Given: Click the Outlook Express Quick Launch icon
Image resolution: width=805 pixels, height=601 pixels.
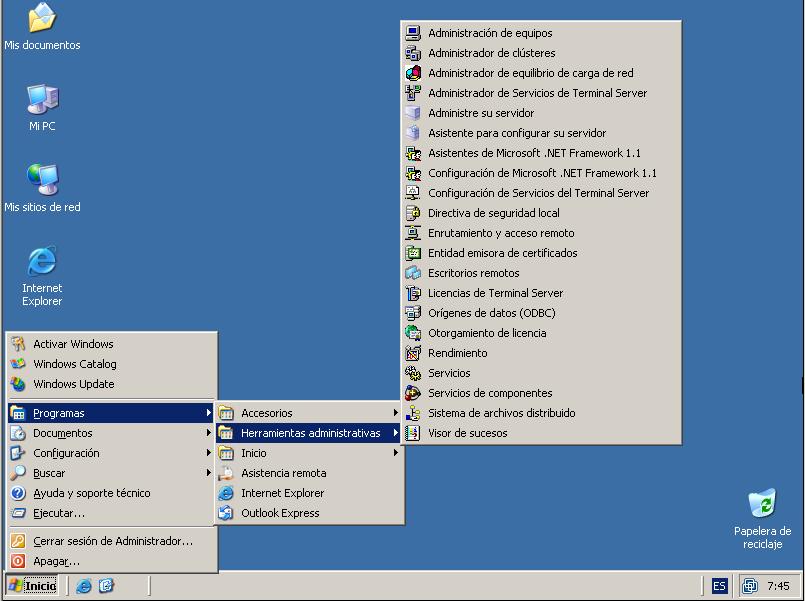Looking at the screenshot, I should (106, 586).
